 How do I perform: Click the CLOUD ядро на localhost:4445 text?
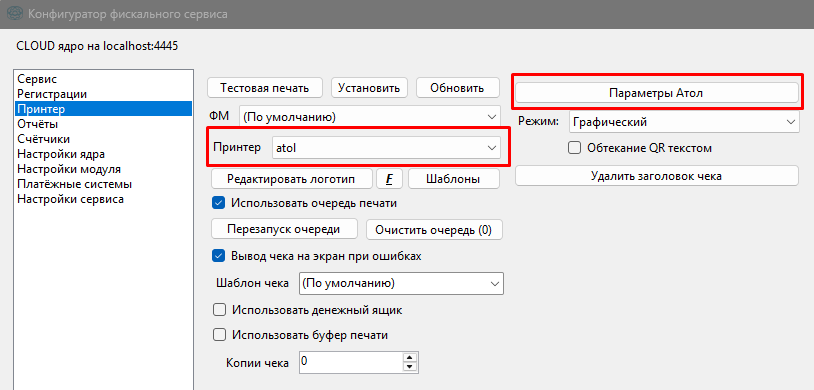click(98, 46)
